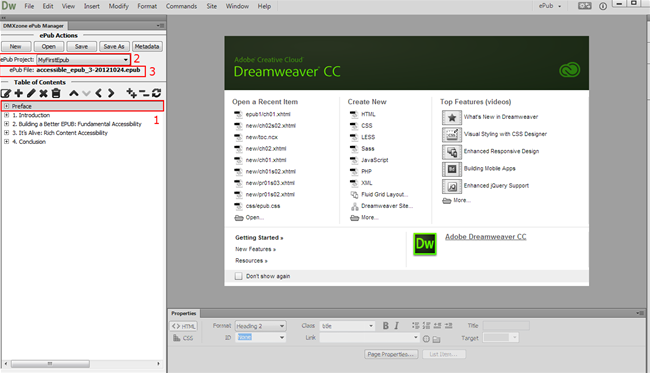Open the Edit menu

[48, 6]
